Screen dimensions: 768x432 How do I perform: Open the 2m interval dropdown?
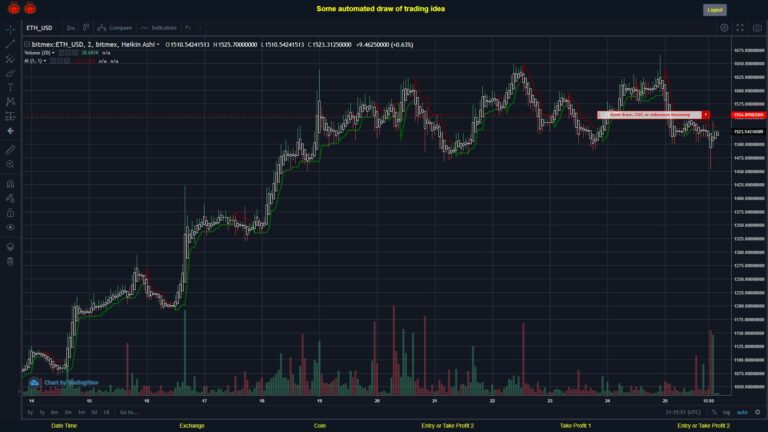71,28
